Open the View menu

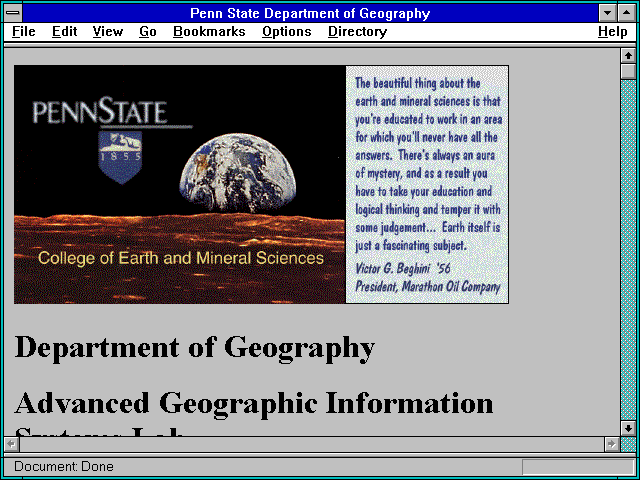[108, 32]
